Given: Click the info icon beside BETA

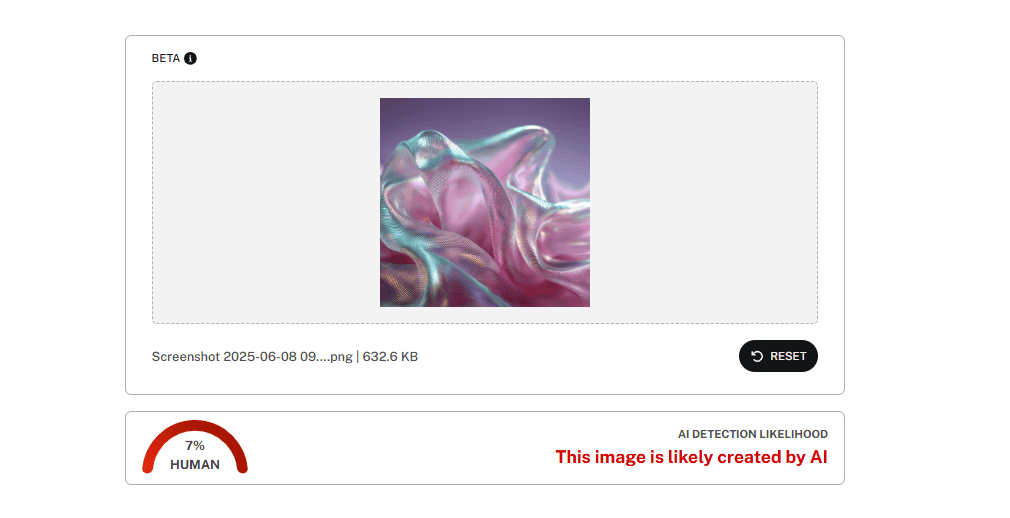Looking at the screenshot, I should (190, 59).
